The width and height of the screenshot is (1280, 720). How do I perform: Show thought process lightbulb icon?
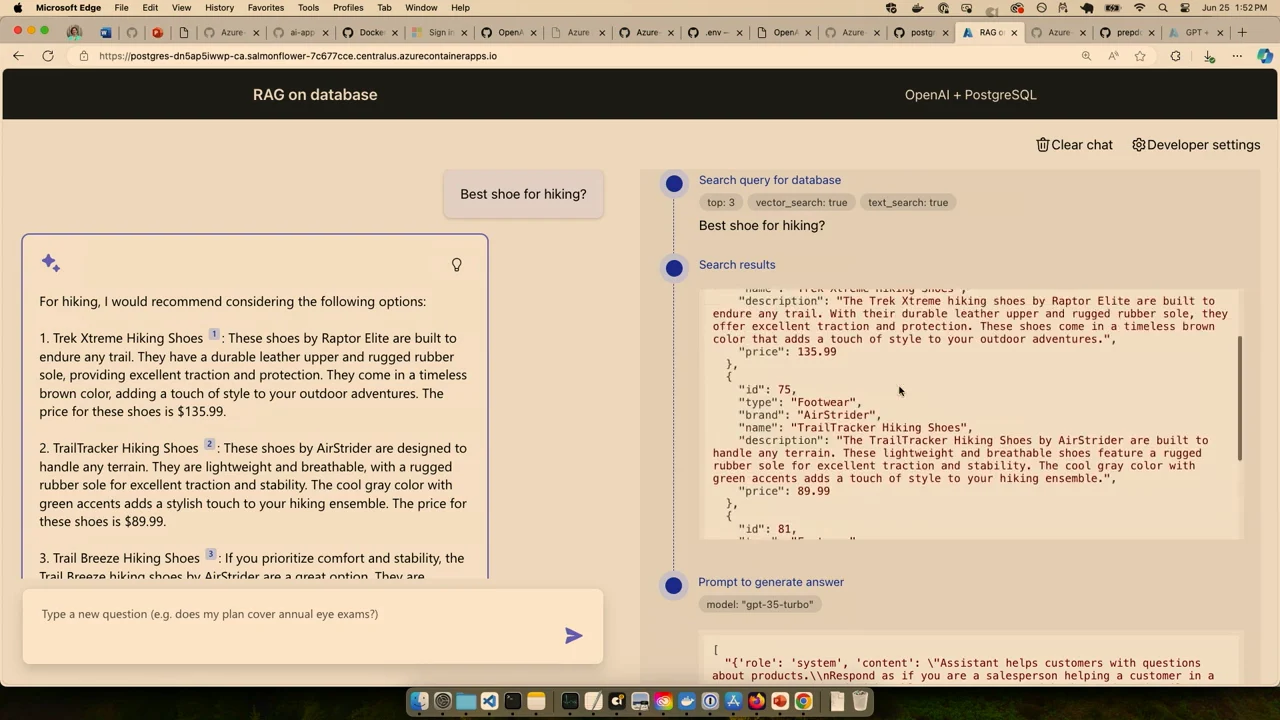[x=456, y=265]
